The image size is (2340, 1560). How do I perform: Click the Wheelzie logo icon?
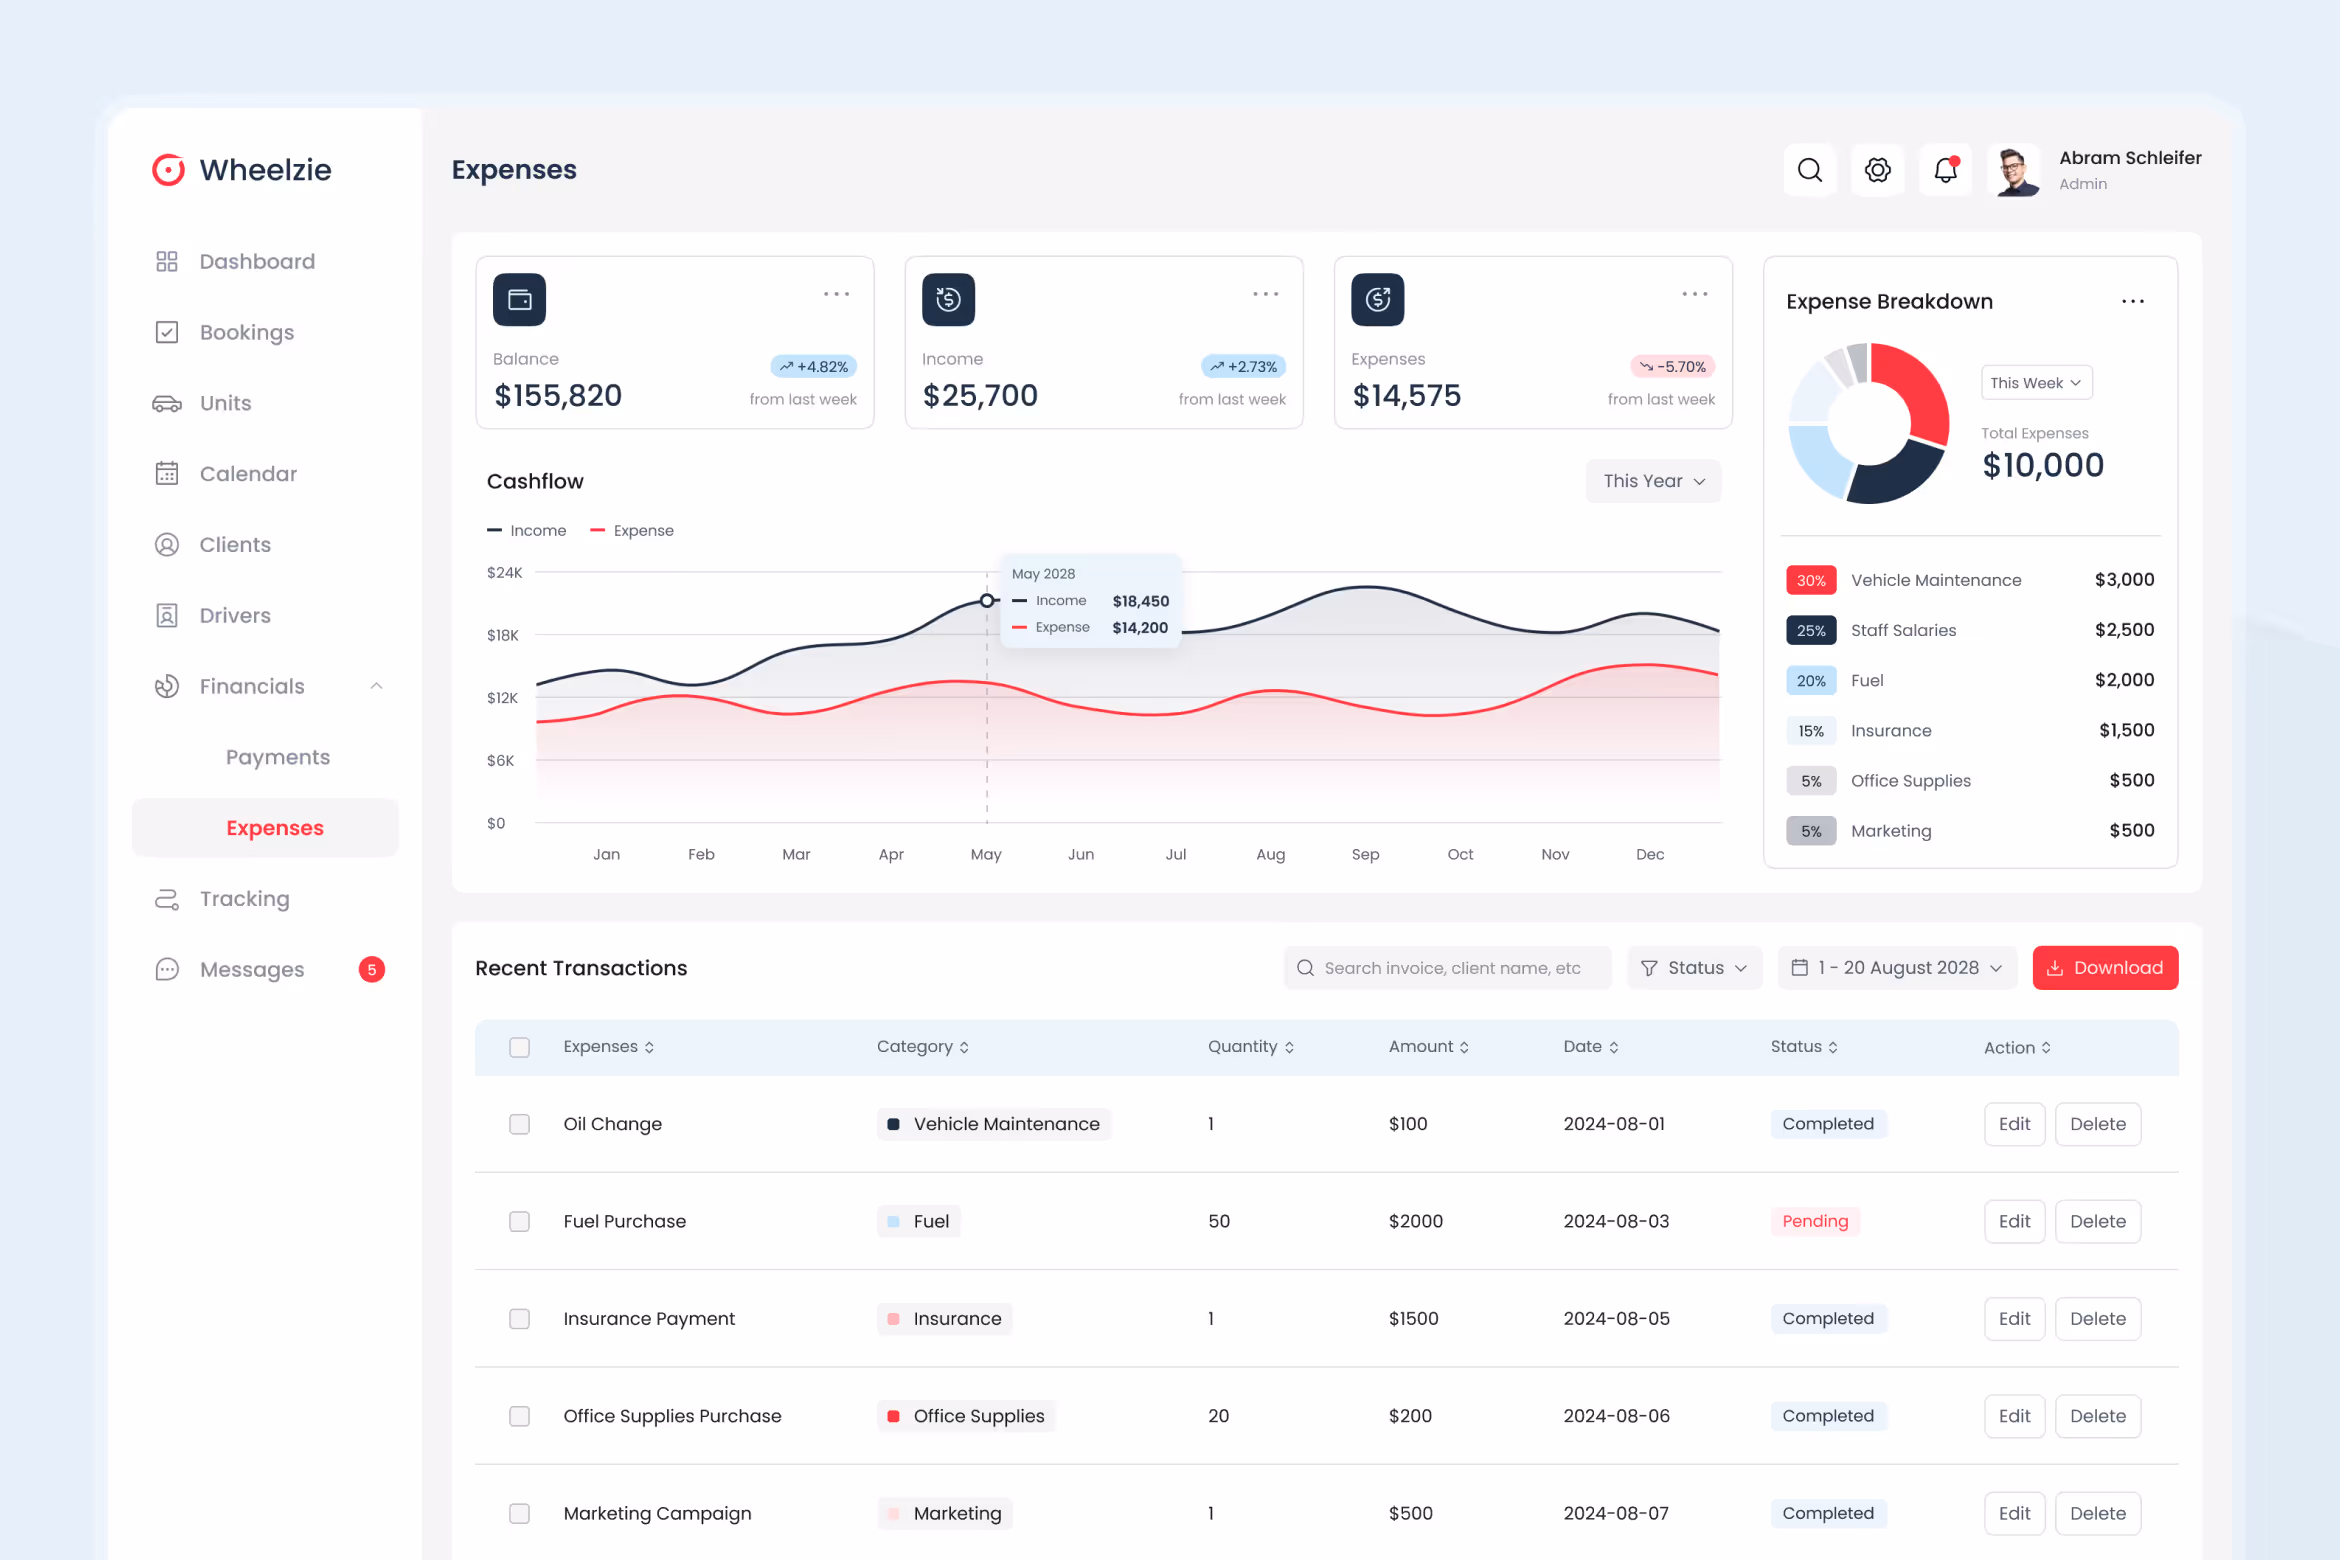(168, 170)
